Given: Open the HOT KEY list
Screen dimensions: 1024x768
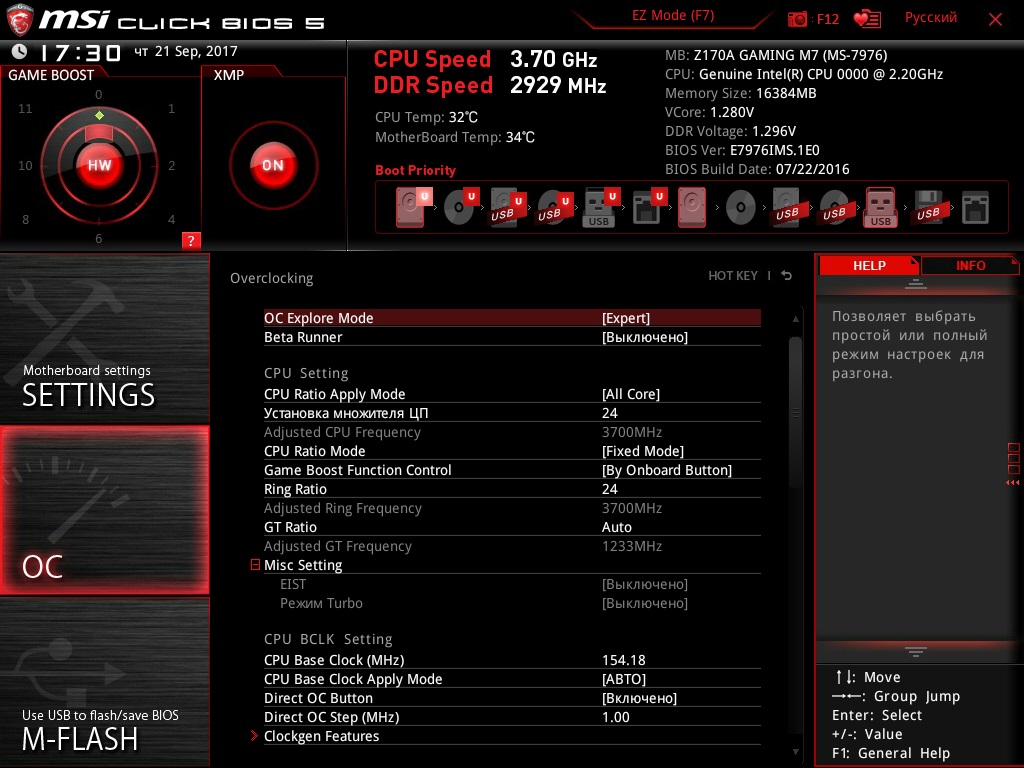Looking at the screenshot, I should click(733, 276).
